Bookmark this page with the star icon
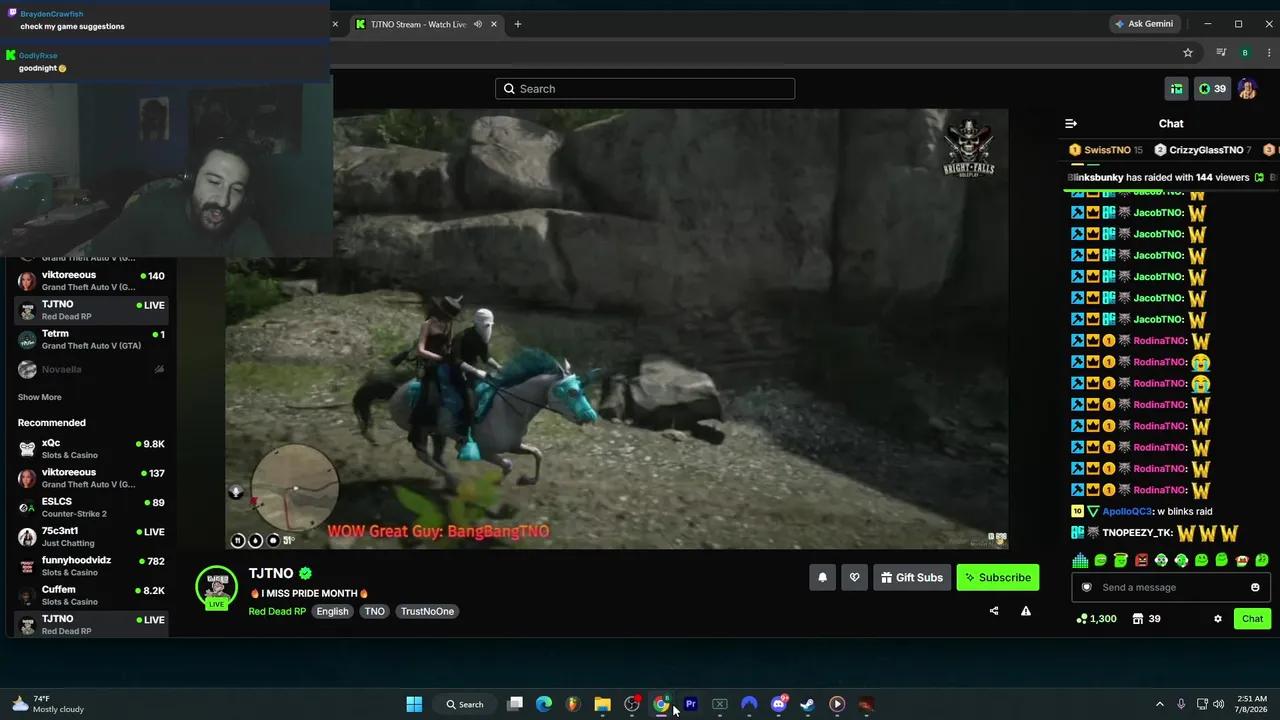 click(x=1188, y=53)
